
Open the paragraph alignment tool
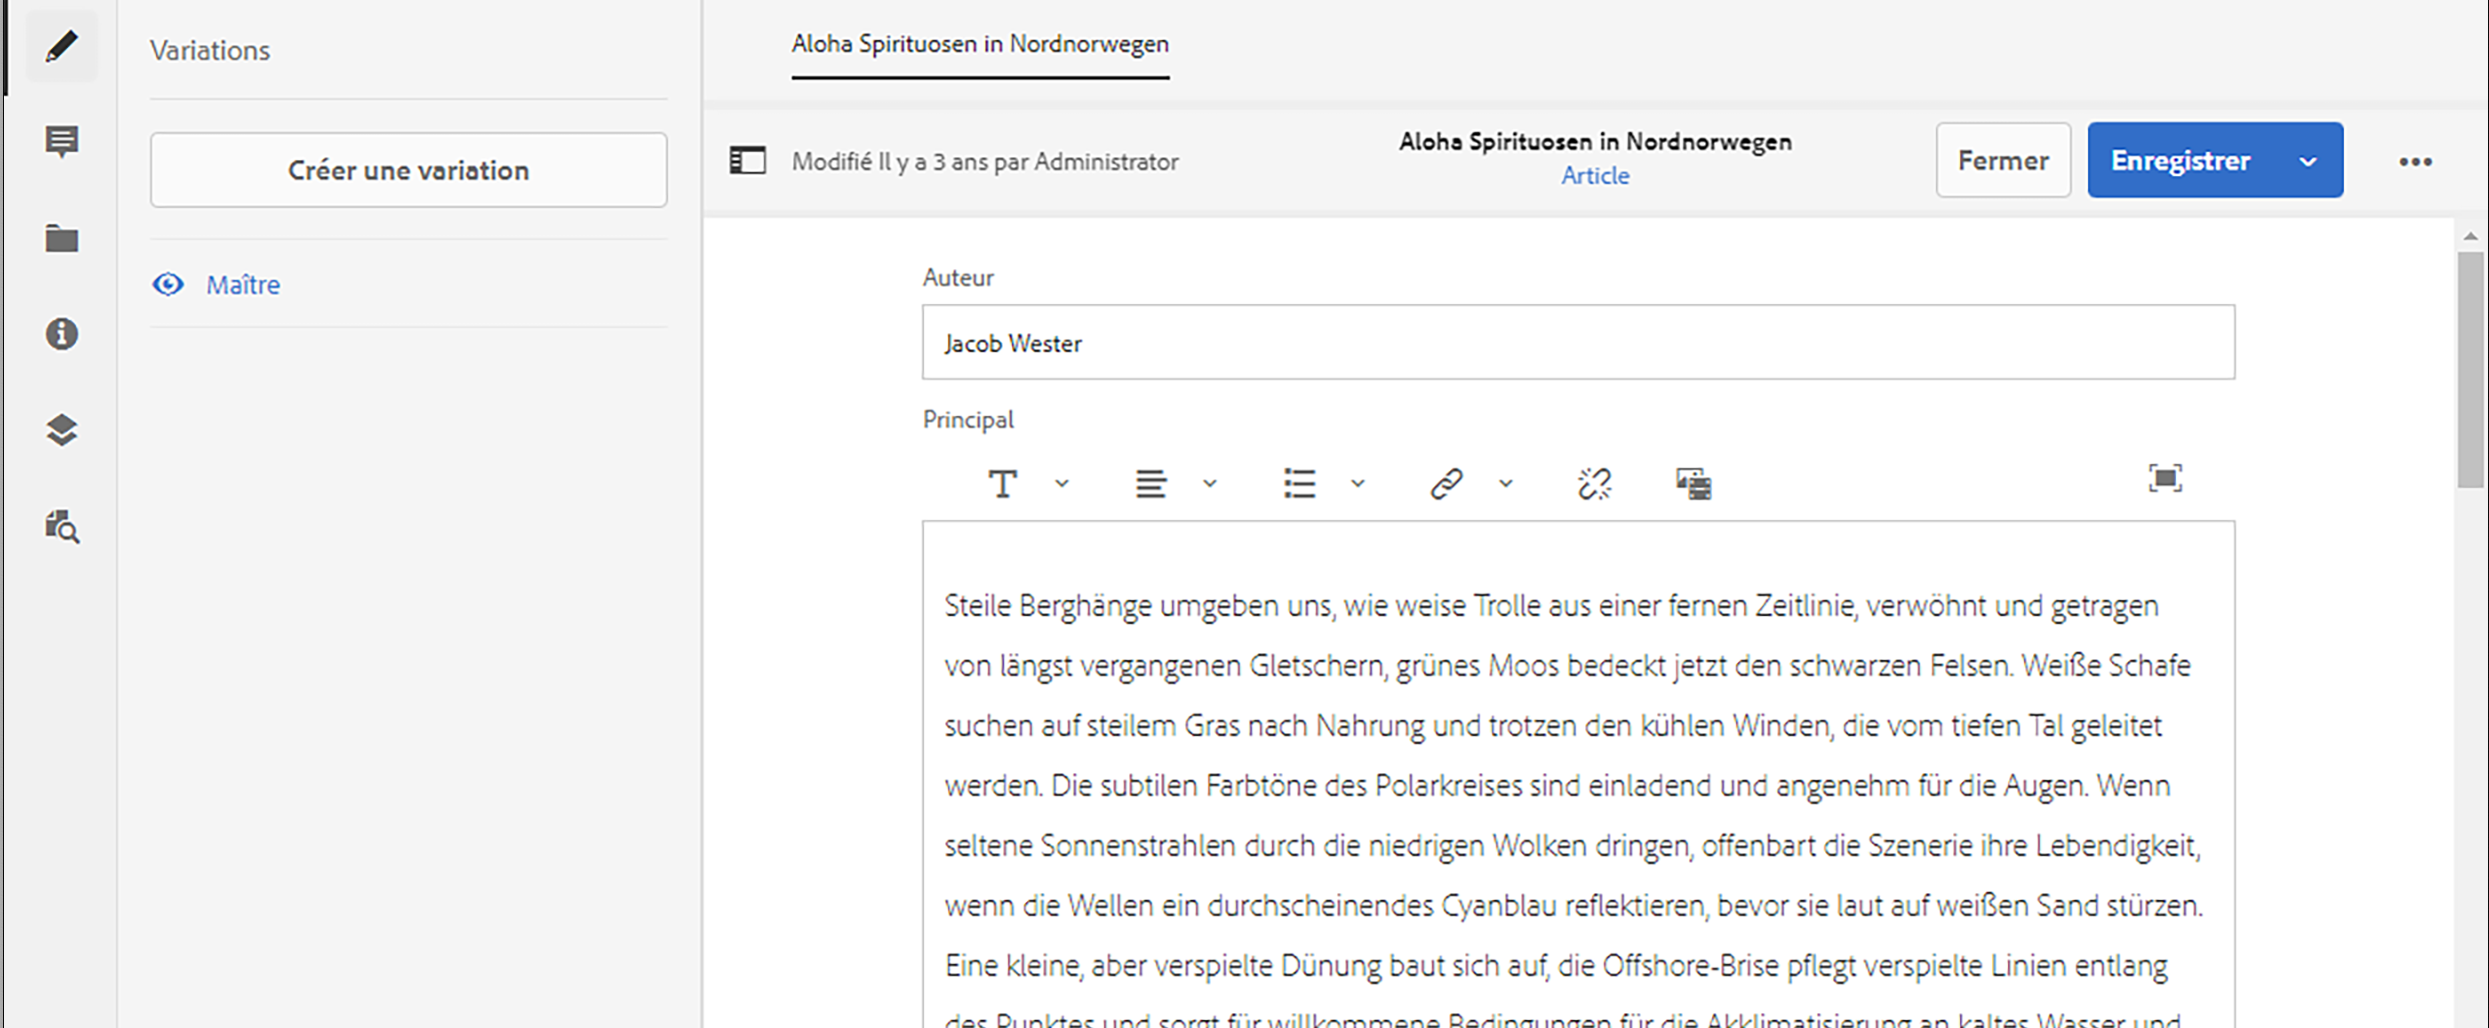(1151, 484)
